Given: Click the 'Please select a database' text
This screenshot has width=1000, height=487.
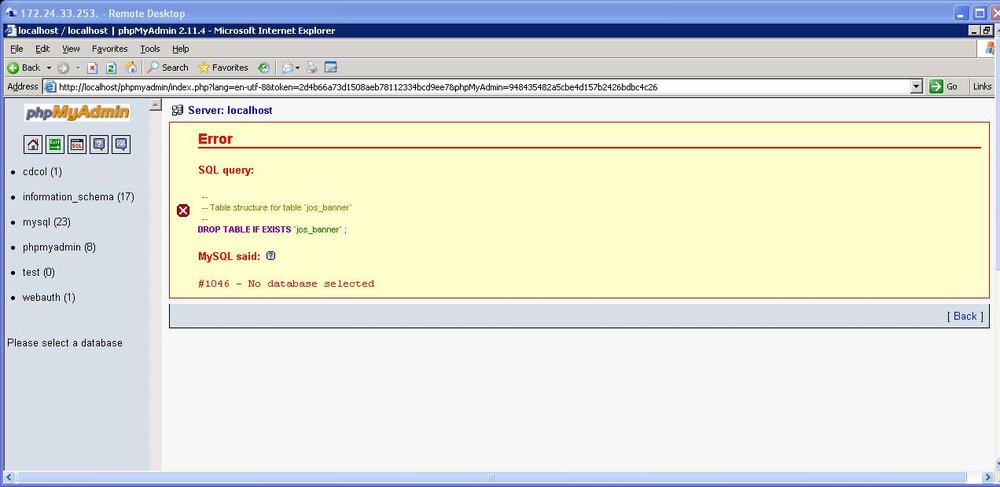Looking at the screenshot, I should (64, 343).
